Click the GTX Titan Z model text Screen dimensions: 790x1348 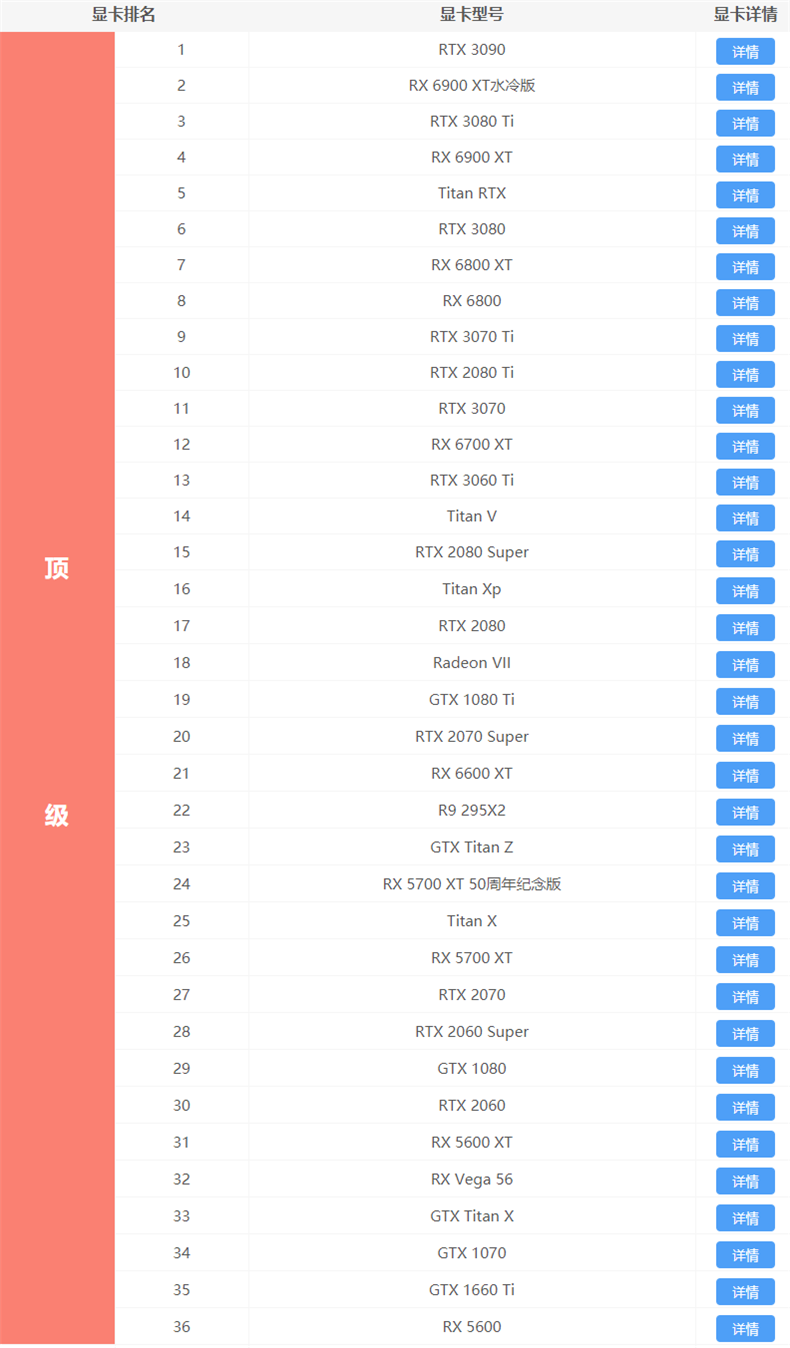[x=472, y=847]
